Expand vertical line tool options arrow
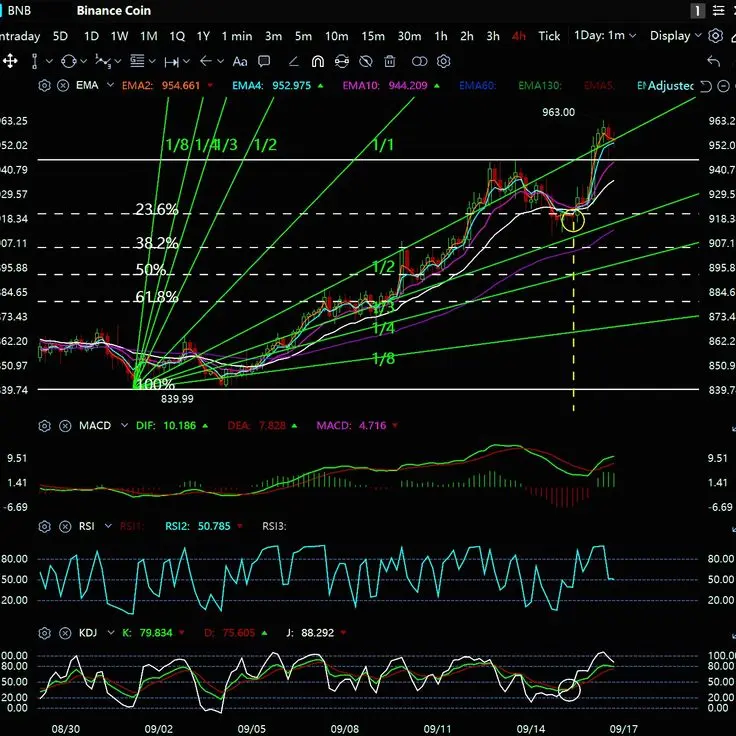 (x=49, y=61)
